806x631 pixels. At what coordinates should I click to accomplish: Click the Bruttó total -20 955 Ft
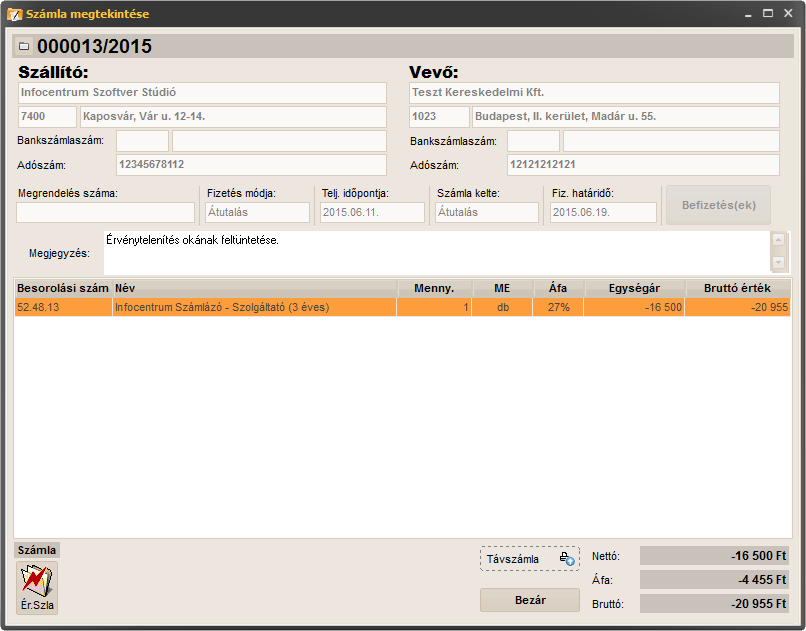pyautogui.click(x=714, y=604)
